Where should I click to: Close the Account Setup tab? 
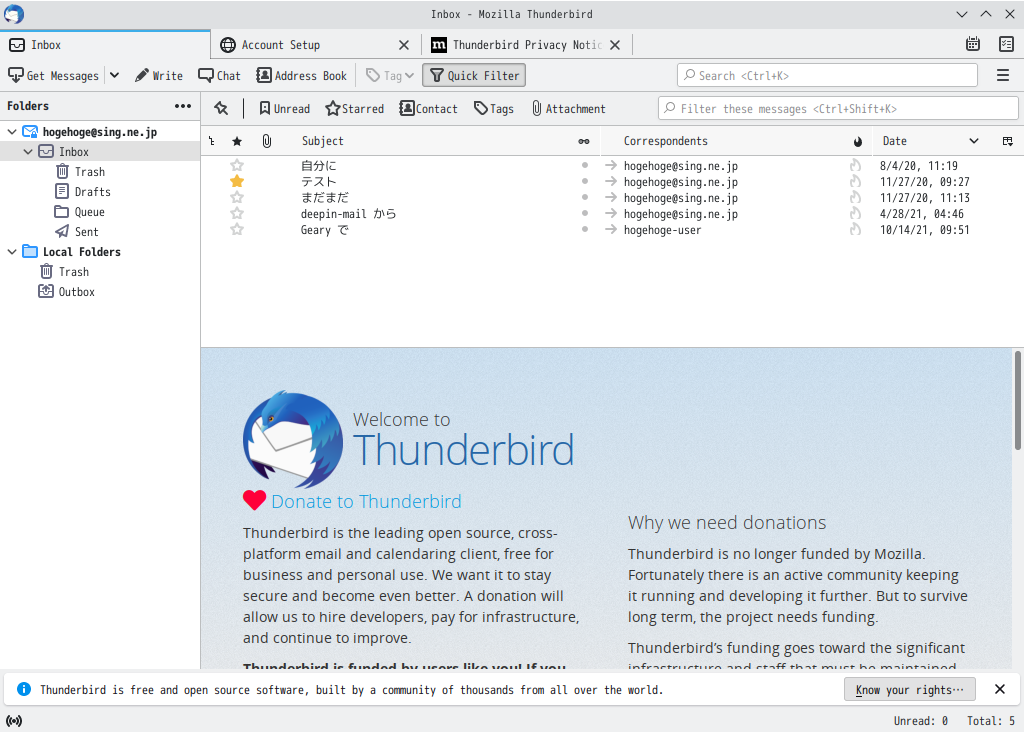click(404, 45)
